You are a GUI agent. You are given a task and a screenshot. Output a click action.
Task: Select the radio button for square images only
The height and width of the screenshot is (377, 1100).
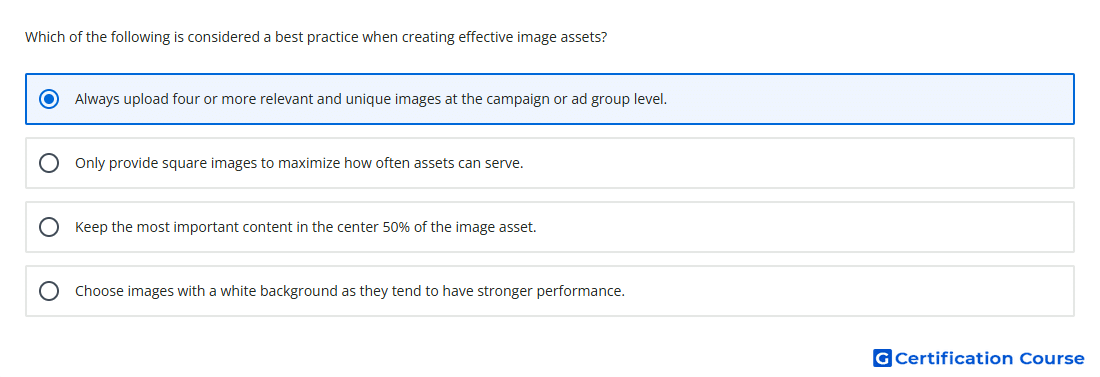click(x=49, y=163)
